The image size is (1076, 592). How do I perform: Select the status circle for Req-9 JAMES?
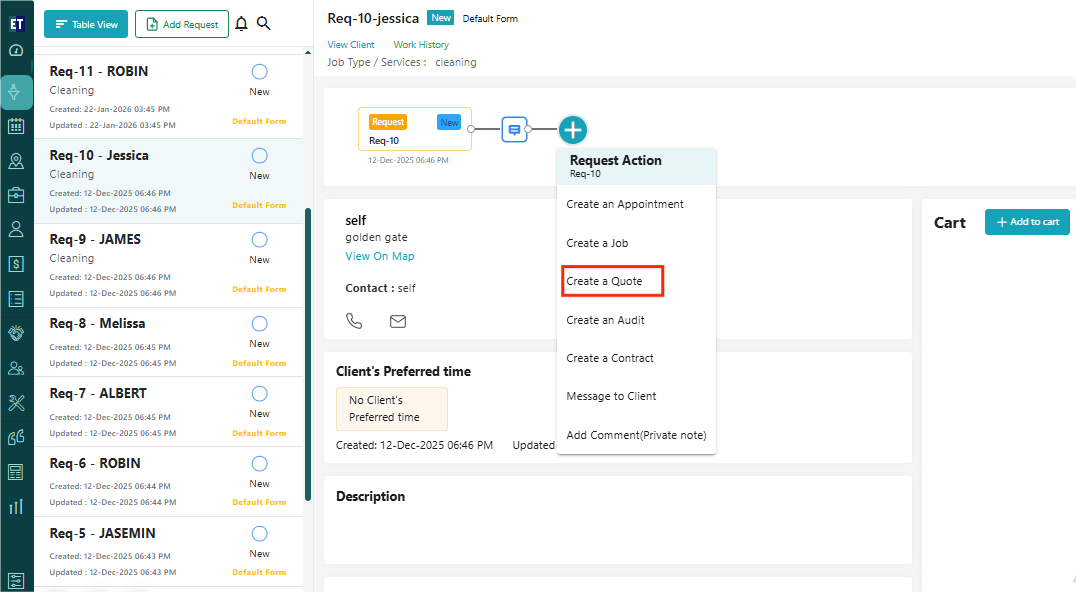(259, 240)
